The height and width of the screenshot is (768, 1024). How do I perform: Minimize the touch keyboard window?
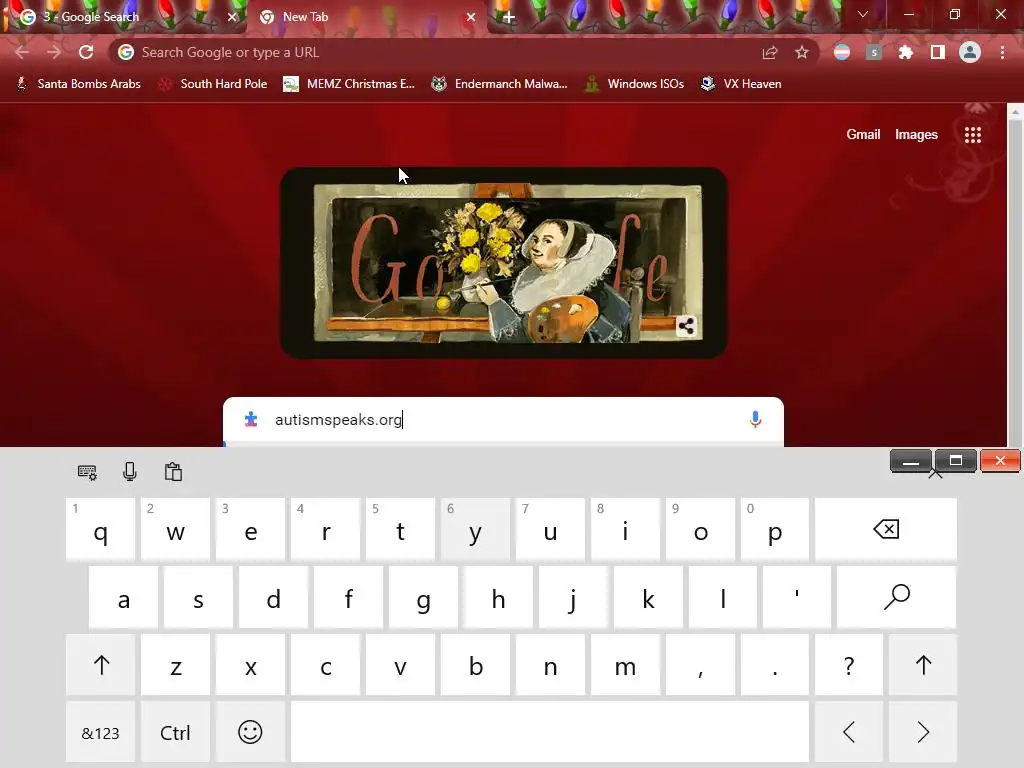coord(911,461)
